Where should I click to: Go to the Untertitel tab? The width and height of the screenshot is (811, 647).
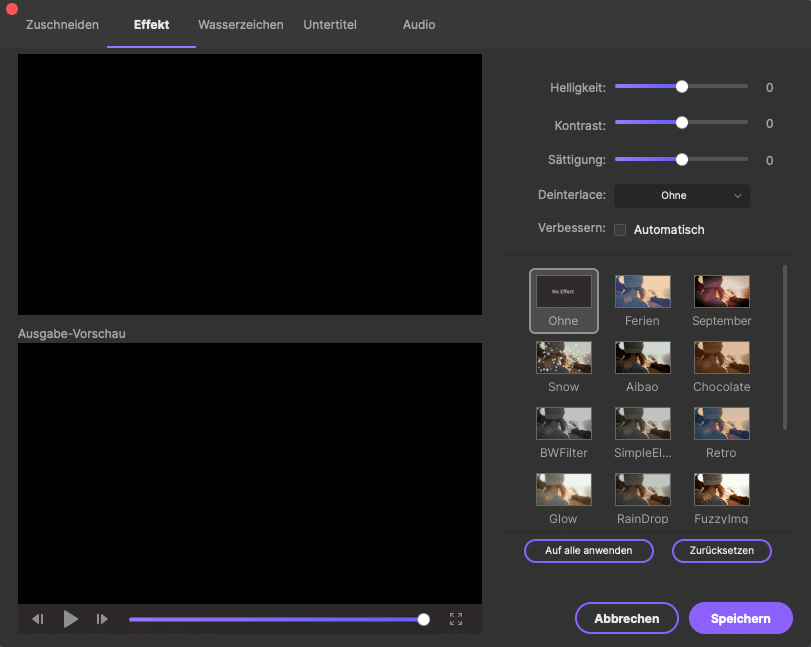(330, 24)
